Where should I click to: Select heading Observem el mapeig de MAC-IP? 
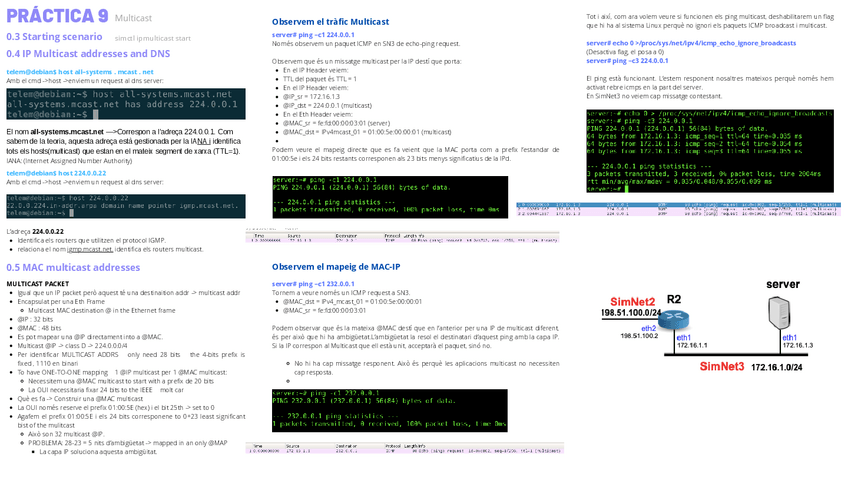[x=336, y=267]
